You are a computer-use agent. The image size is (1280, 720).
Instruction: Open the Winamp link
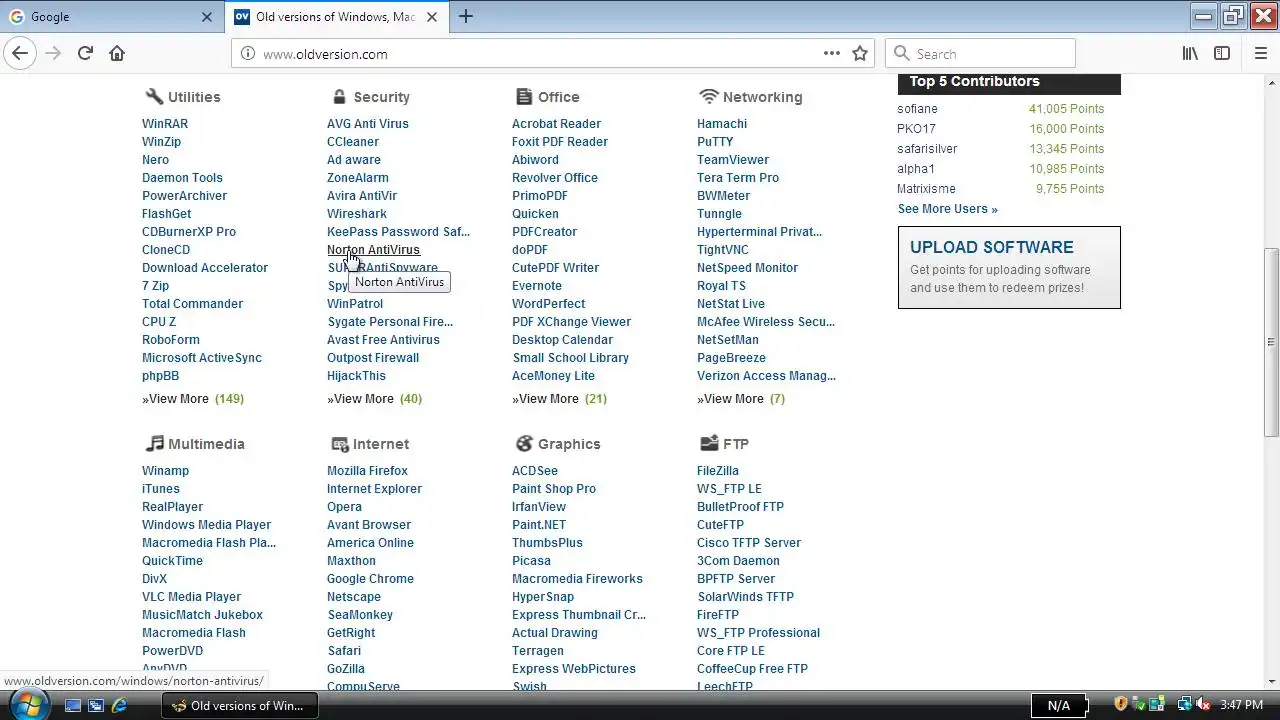(x=165, y=471)
